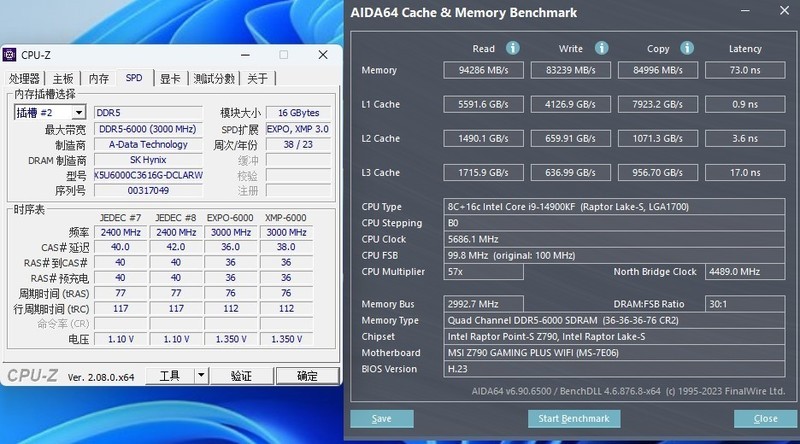
Task: Click the L1 Cache Copy value 7923.2 GB/s
Action: (658, 104)
